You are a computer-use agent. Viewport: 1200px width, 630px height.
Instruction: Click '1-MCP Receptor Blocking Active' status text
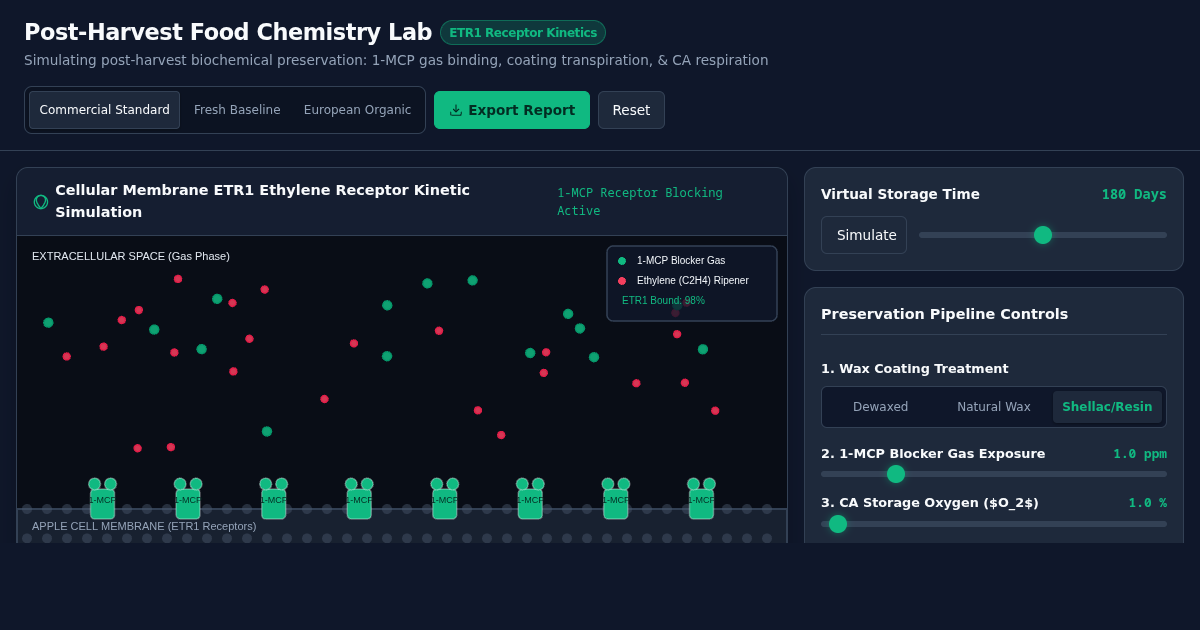[640, 202]
